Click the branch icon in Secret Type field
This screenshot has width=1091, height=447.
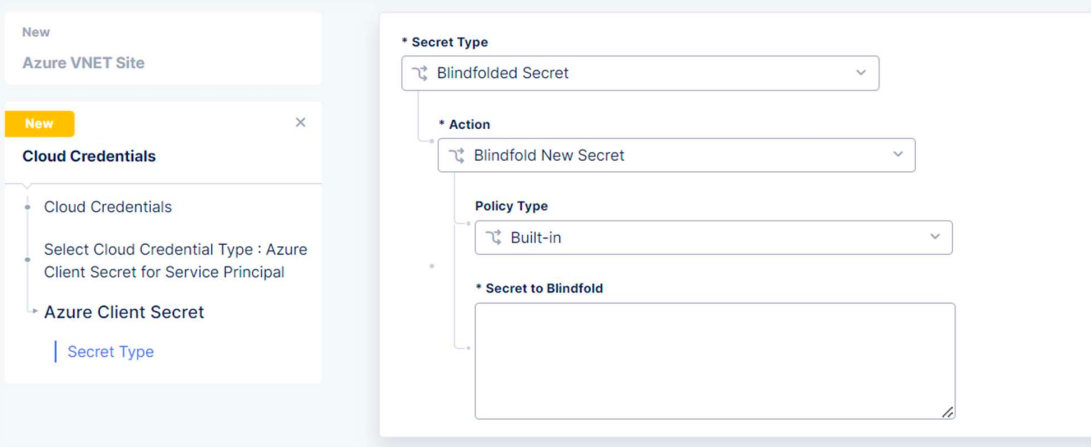click(420, 73)
